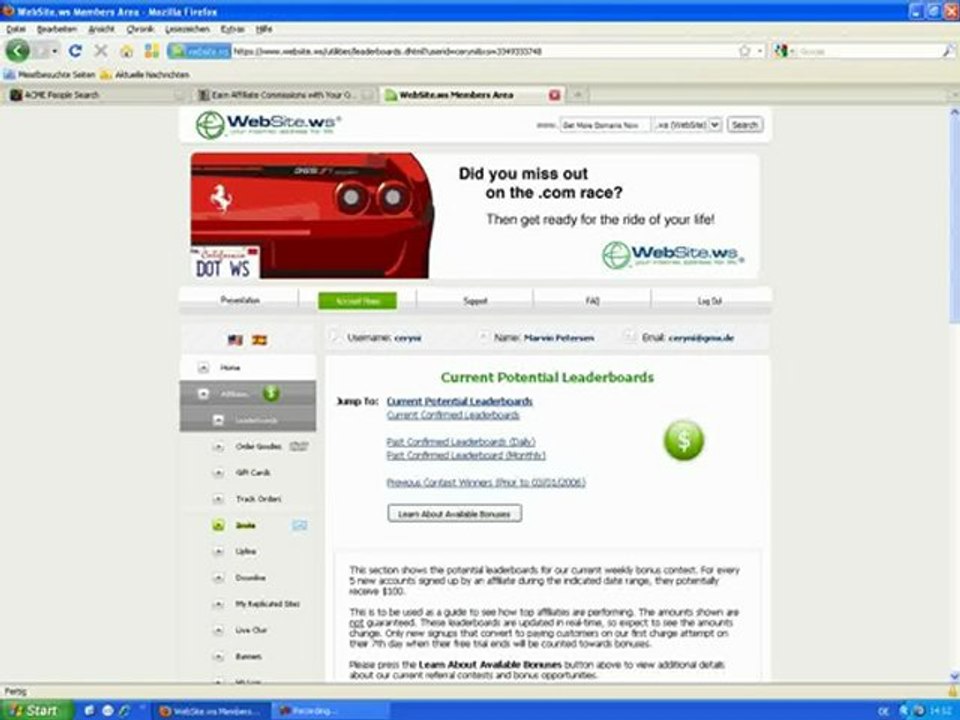960x720 pixels.
Task: Open Aktuelle Nachrichten bookmark feed
Action: 145,75
